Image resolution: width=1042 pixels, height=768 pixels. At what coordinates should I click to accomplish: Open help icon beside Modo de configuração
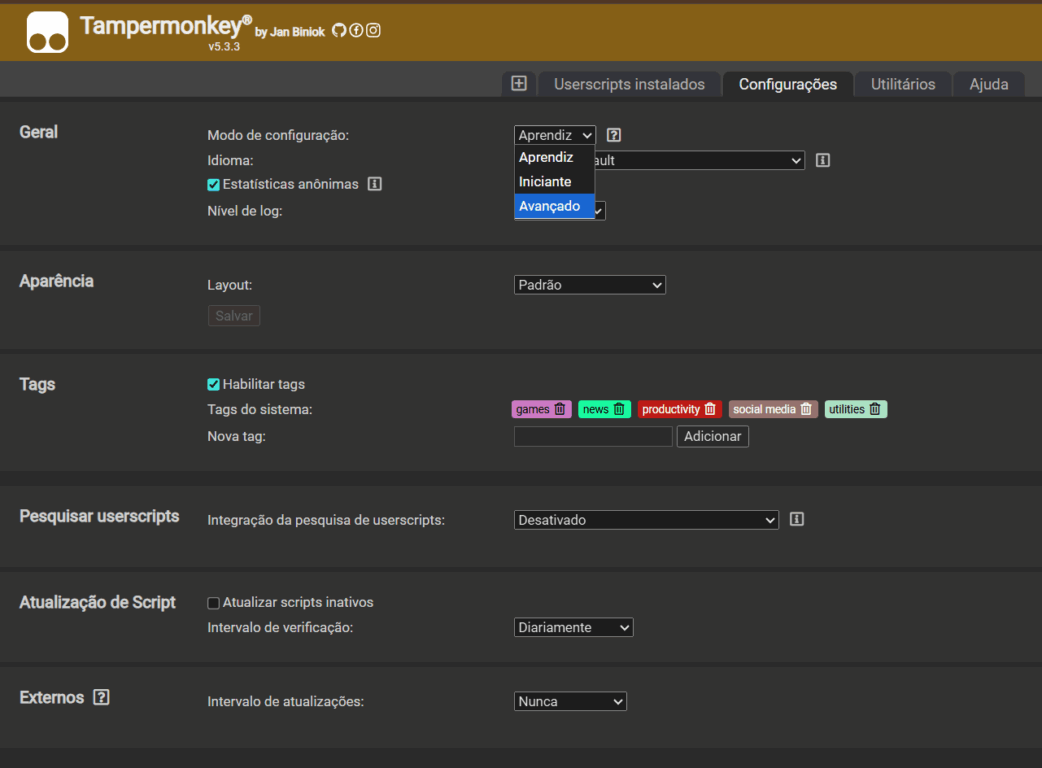coord(614,135)
